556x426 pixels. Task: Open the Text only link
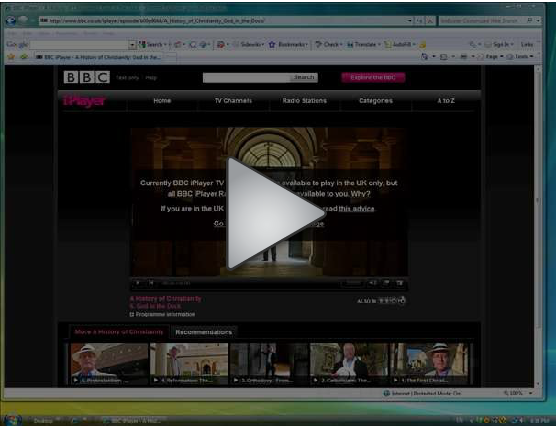pyautogui.click(x=128, y=78)
